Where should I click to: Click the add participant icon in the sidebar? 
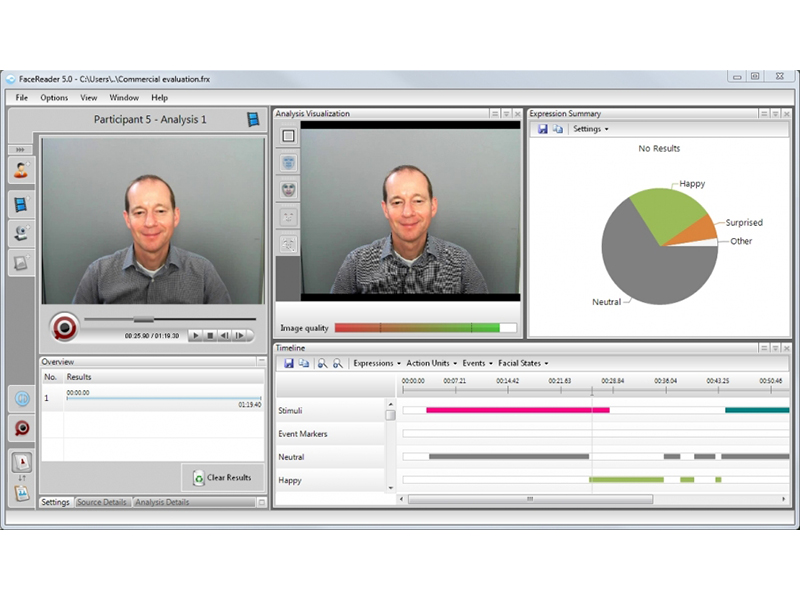point(20,170)
